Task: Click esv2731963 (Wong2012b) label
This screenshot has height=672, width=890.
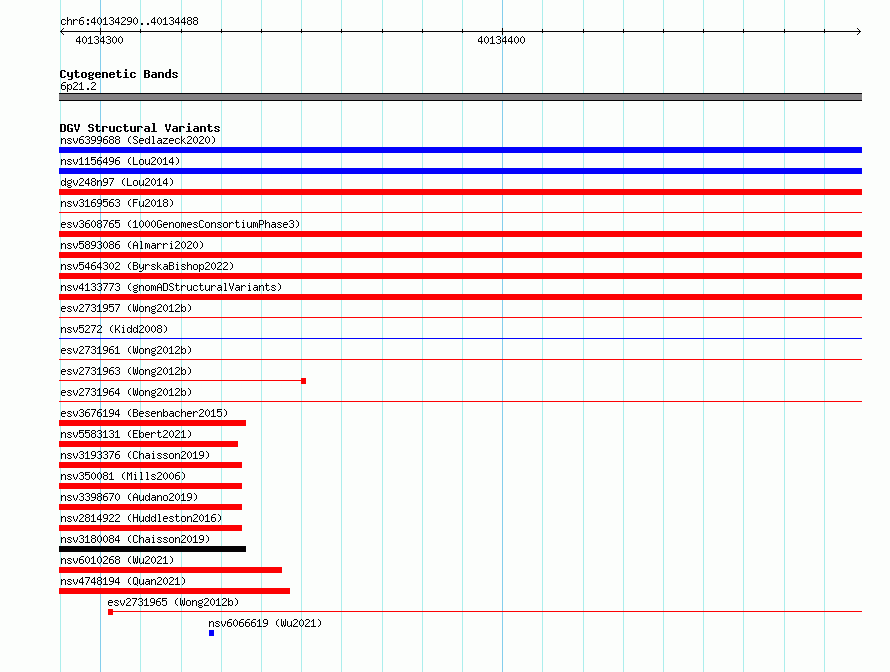Action: click(126, 371)
